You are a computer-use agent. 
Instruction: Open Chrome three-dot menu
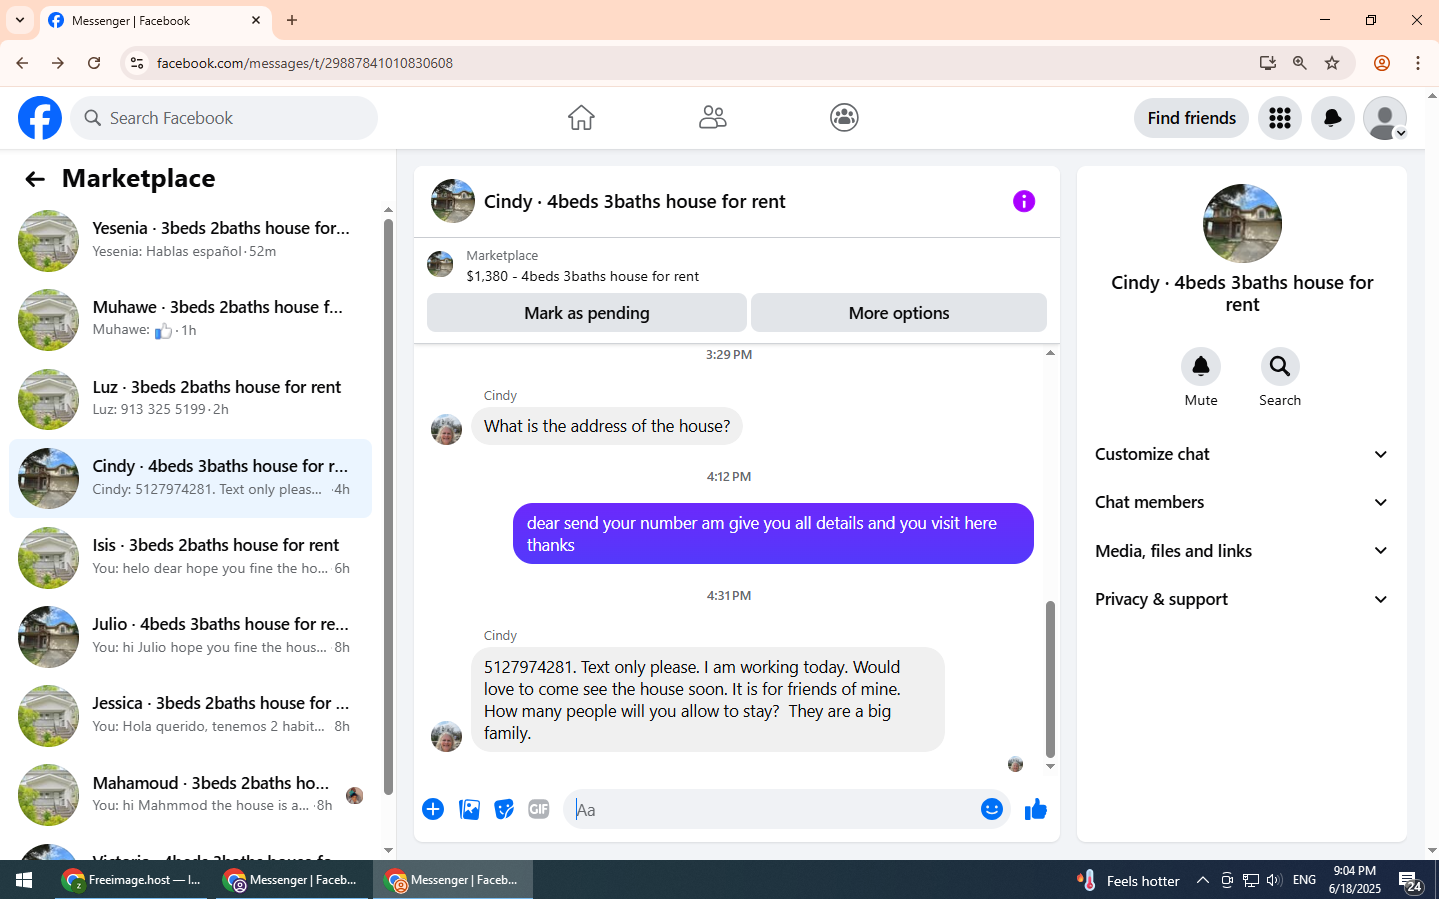tap(1418, 63)
